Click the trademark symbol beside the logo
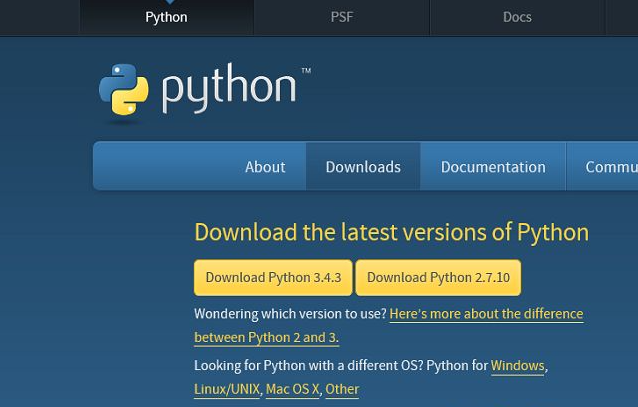Screen dimensions: 638x407 [306, 72]
